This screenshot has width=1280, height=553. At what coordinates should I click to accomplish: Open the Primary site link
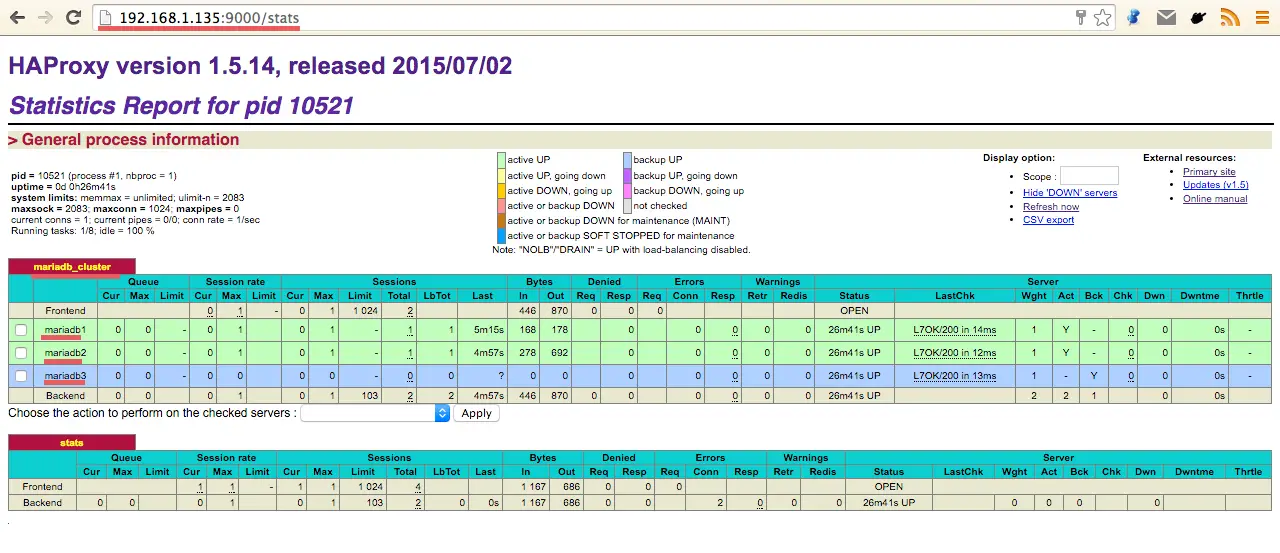(1209, 172)
